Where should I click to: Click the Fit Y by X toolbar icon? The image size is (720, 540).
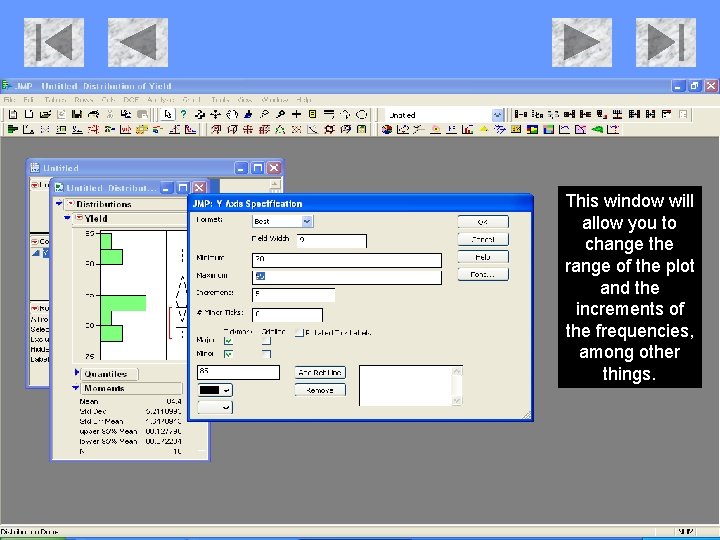point(28,129)
